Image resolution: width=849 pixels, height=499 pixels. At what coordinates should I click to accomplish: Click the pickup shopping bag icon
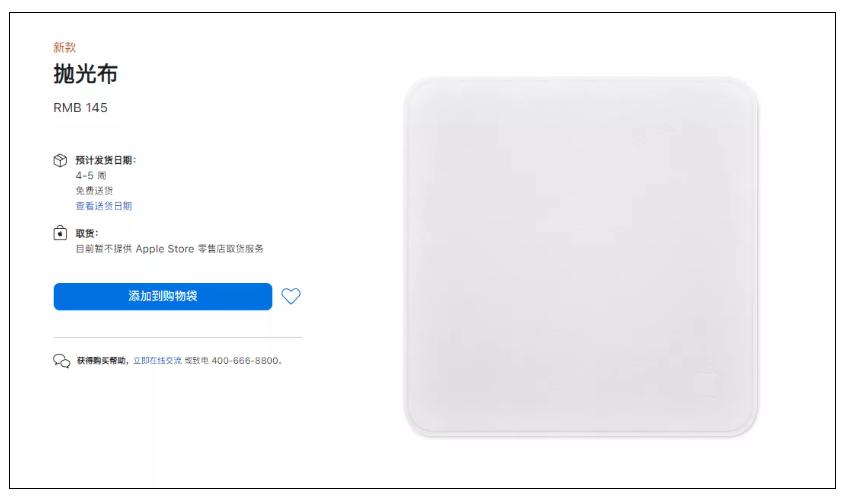coord(60,233)
